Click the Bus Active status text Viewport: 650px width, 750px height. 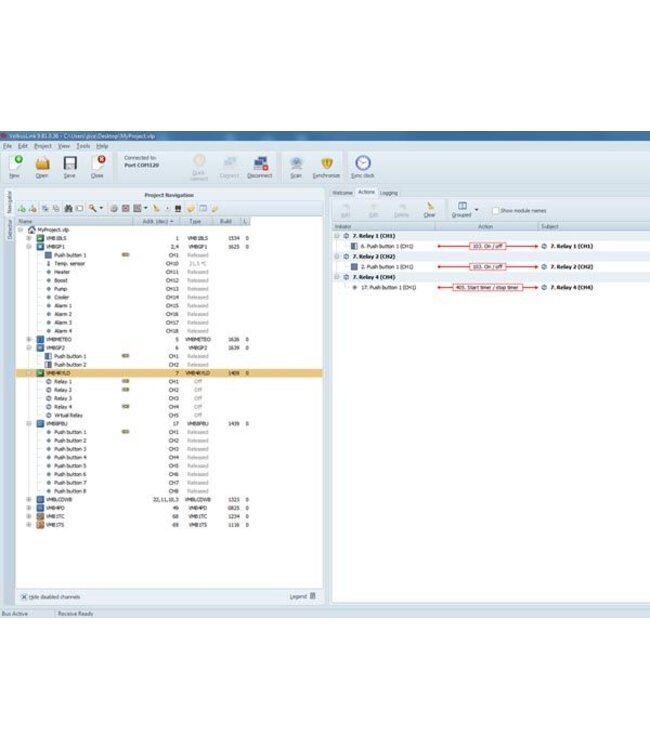15,613
